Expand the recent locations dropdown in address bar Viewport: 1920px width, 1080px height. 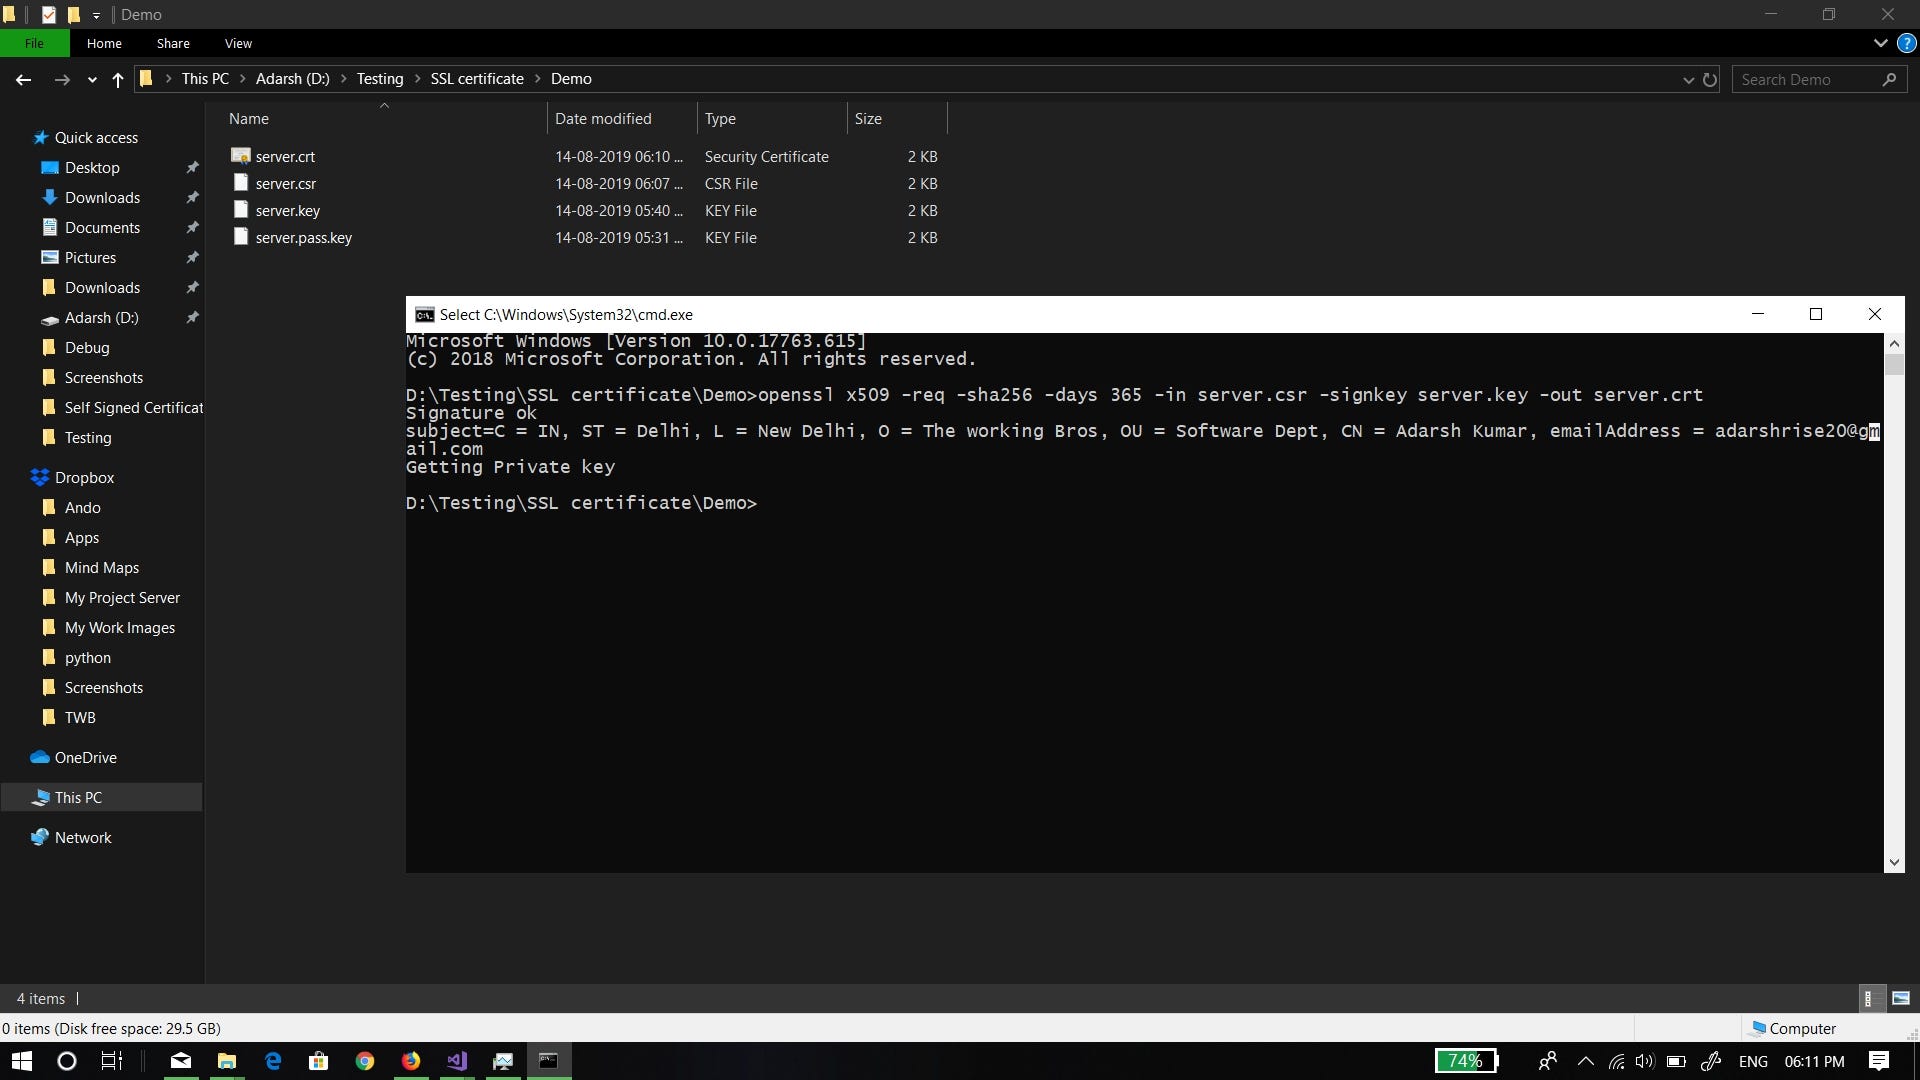(91, 80)
